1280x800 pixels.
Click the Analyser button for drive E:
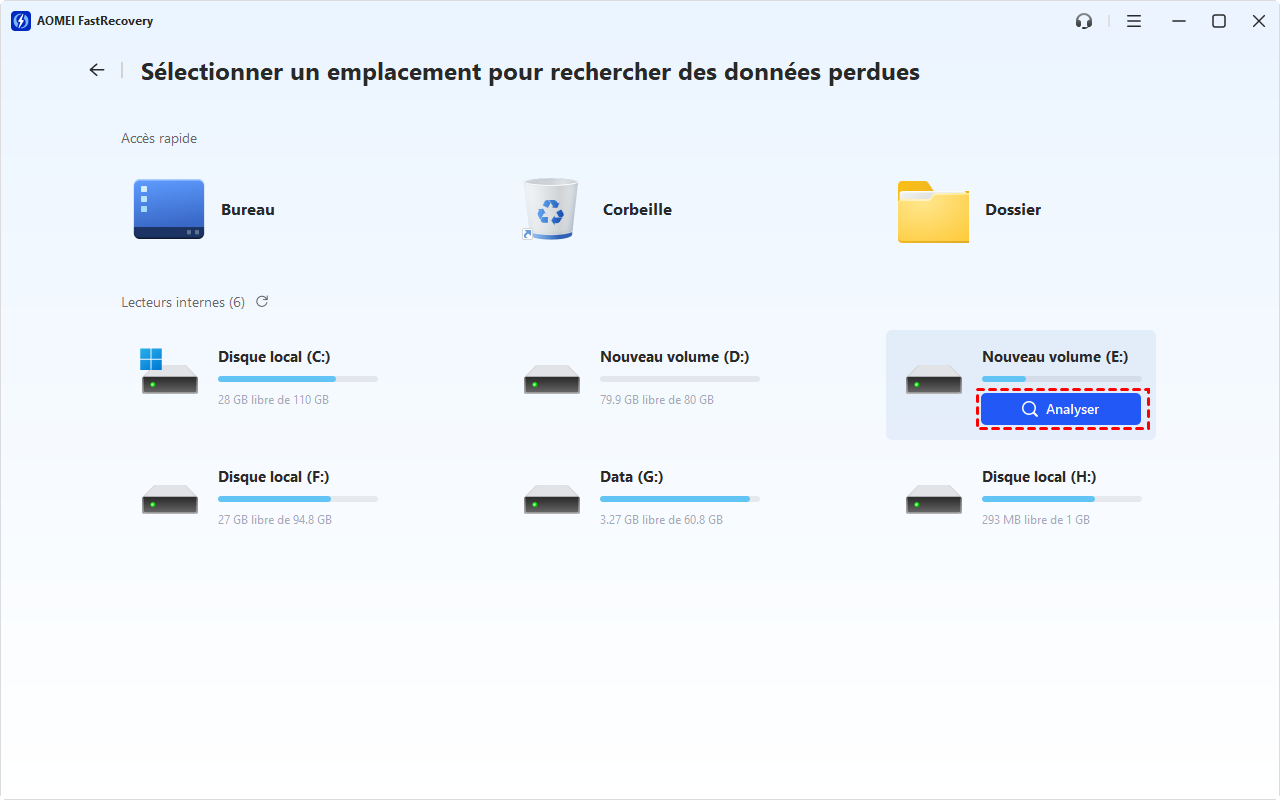pyautogui.click(x=1061, y=409)
